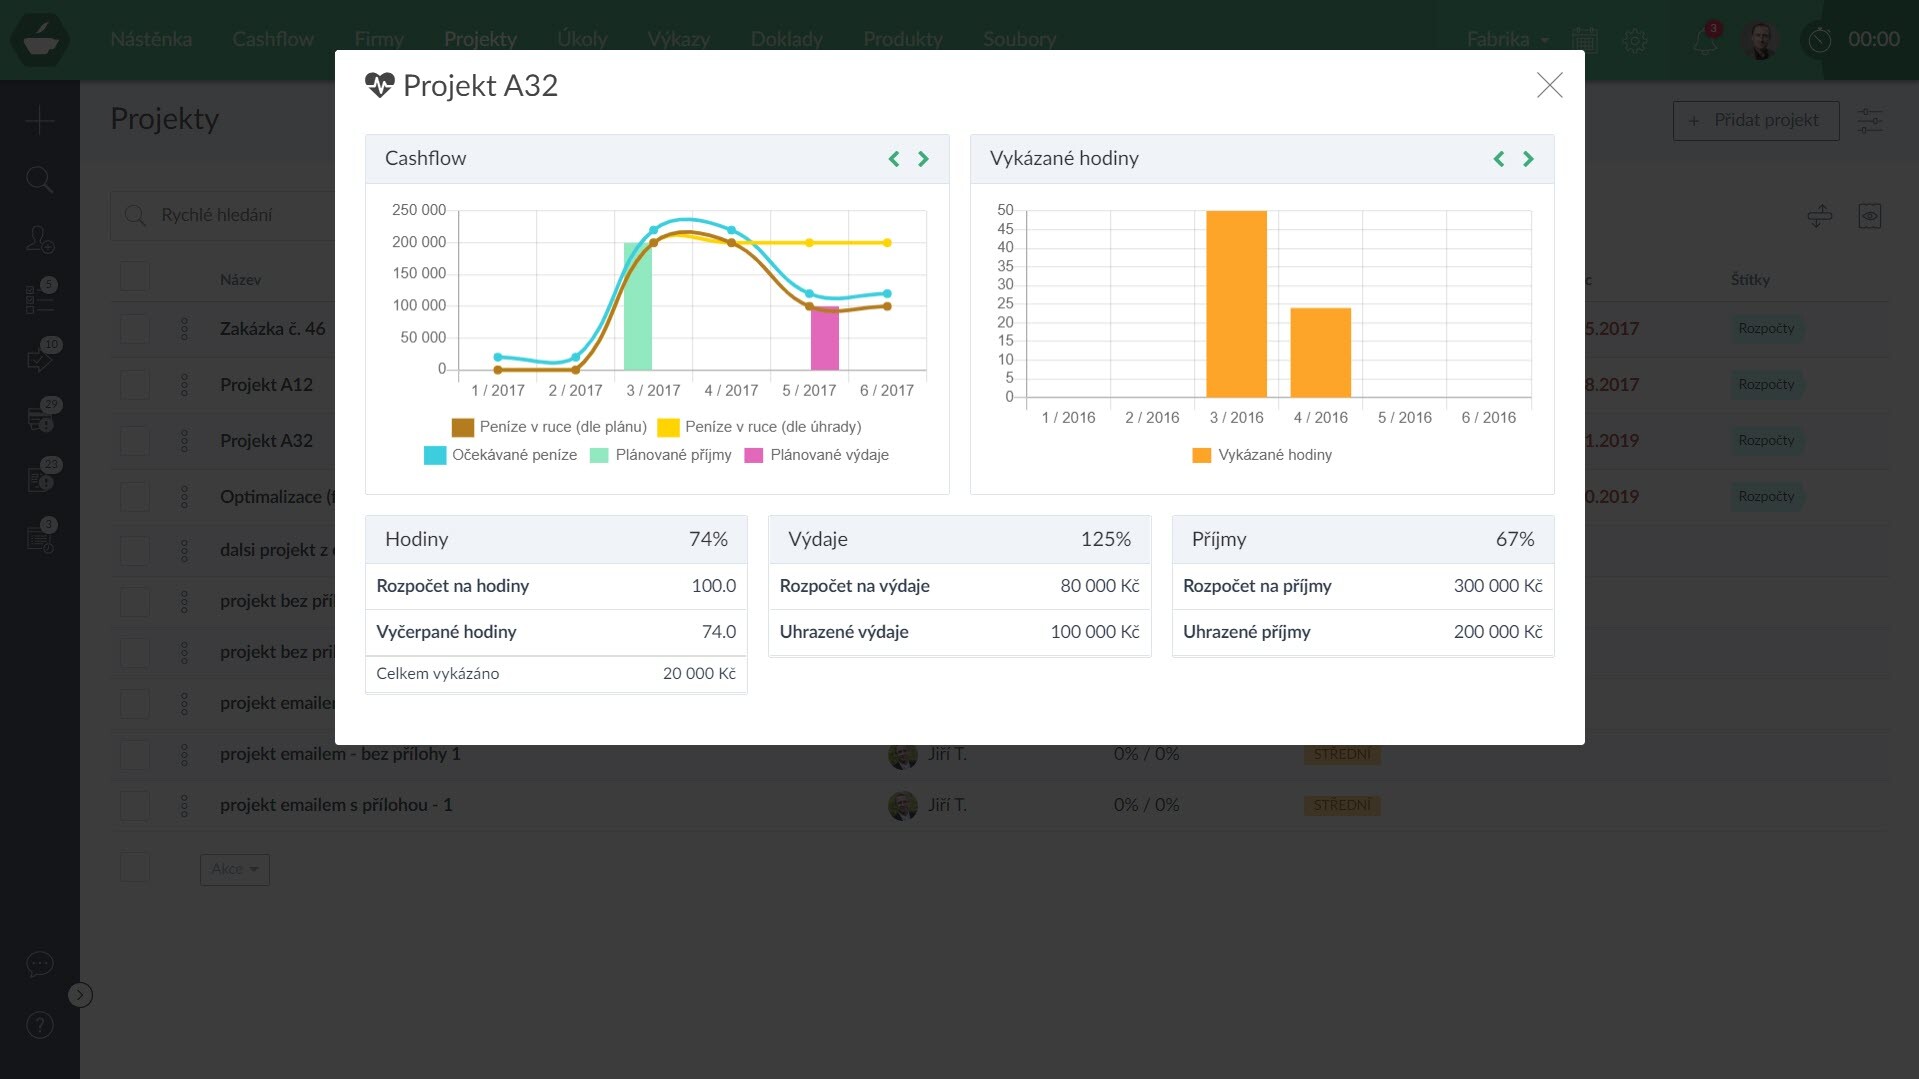
Task: Open the notifications bell
Action: tap(1704, 40)
